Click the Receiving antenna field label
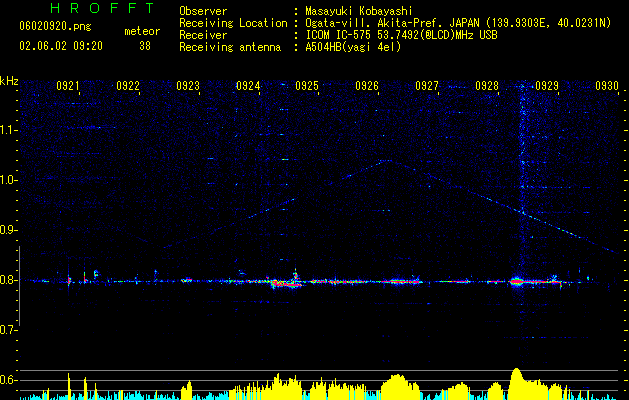 230,47
